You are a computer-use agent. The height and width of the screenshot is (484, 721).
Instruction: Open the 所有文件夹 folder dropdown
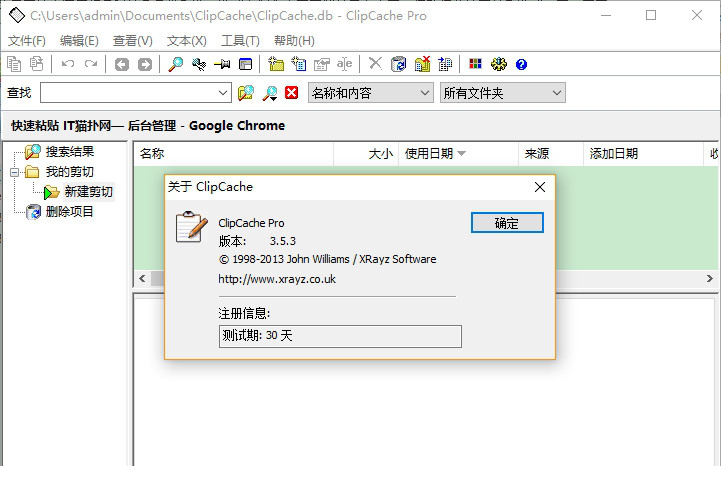click(x=503, y=93)
